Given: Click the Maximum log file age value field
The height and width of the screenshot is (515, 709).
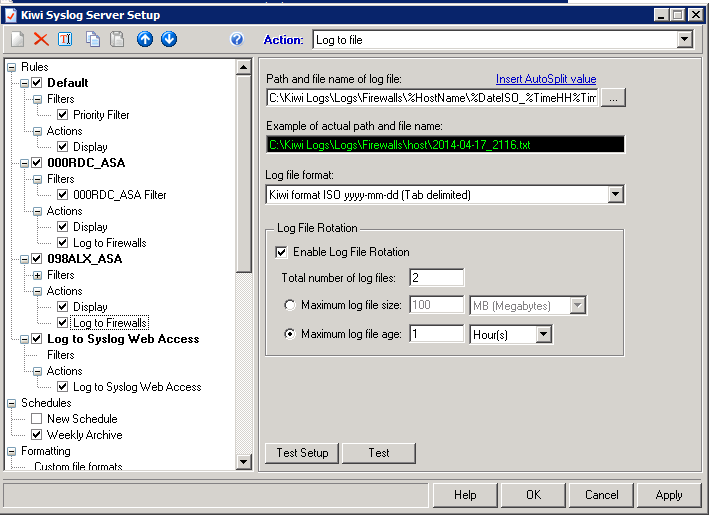Looking at the screenshot, I should (x=436, y=334).
